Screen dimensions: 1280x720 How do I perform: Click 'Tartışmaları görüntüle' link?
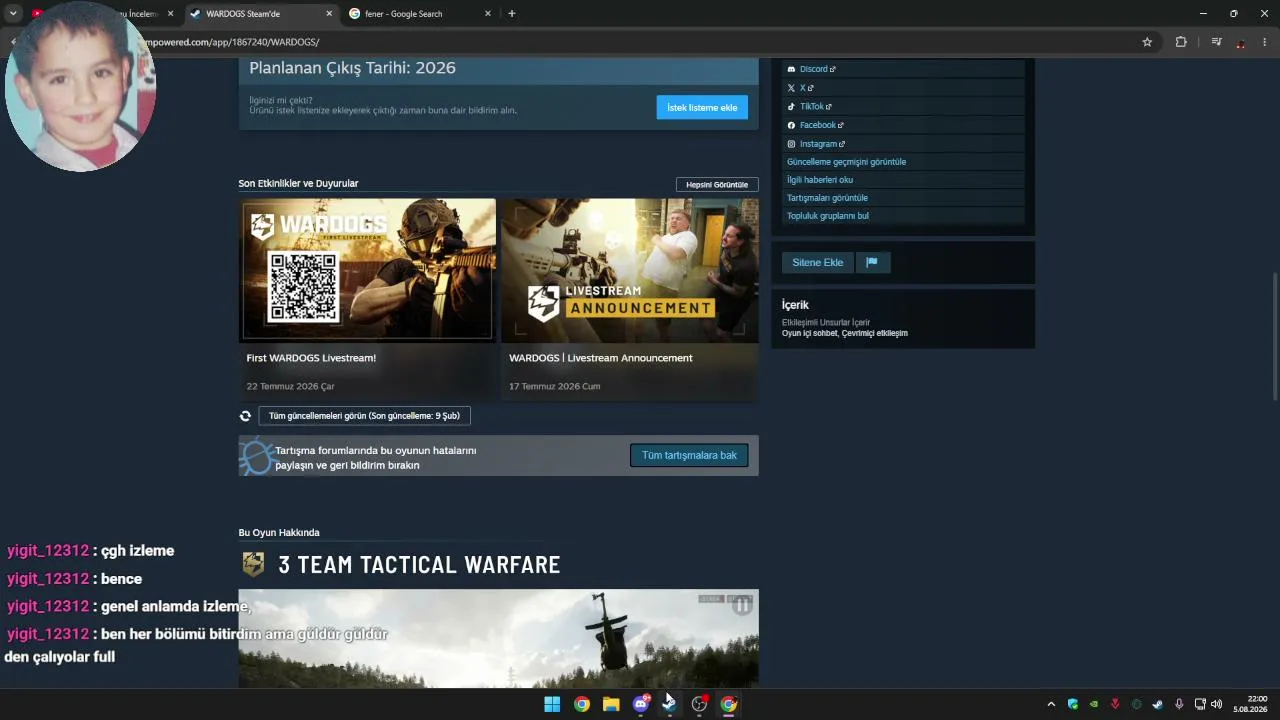click(827, 198)
